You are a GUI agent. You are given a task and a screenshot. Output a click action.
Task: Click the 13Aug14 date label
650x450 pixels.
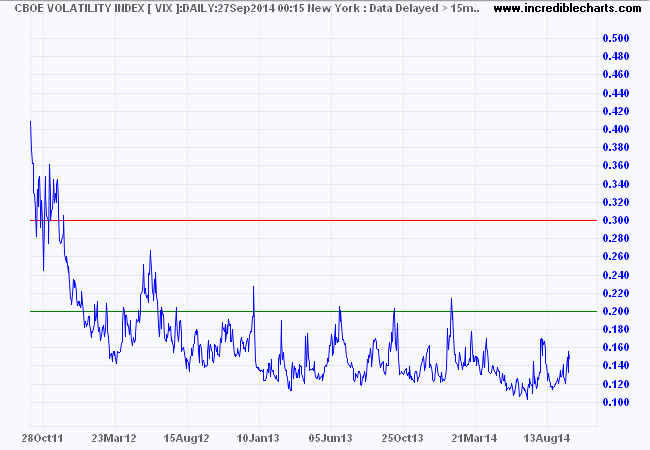click(547, 438)
